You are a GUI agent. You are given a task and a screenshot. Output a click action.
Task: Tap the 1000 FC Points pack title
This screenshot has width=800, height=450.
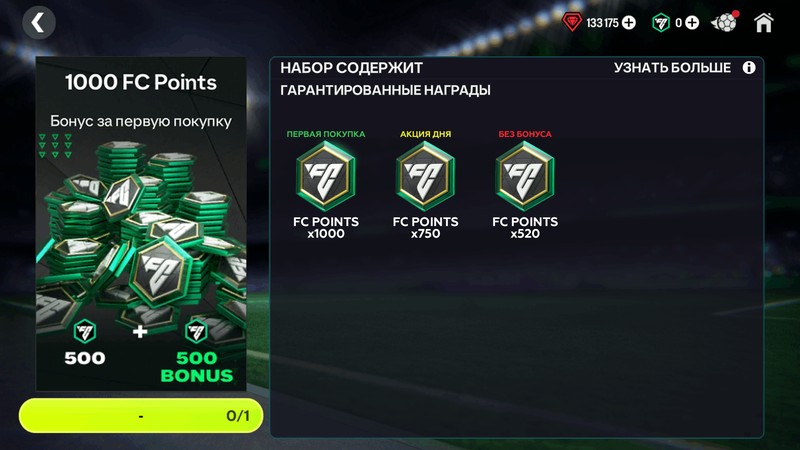coord(141,83)
